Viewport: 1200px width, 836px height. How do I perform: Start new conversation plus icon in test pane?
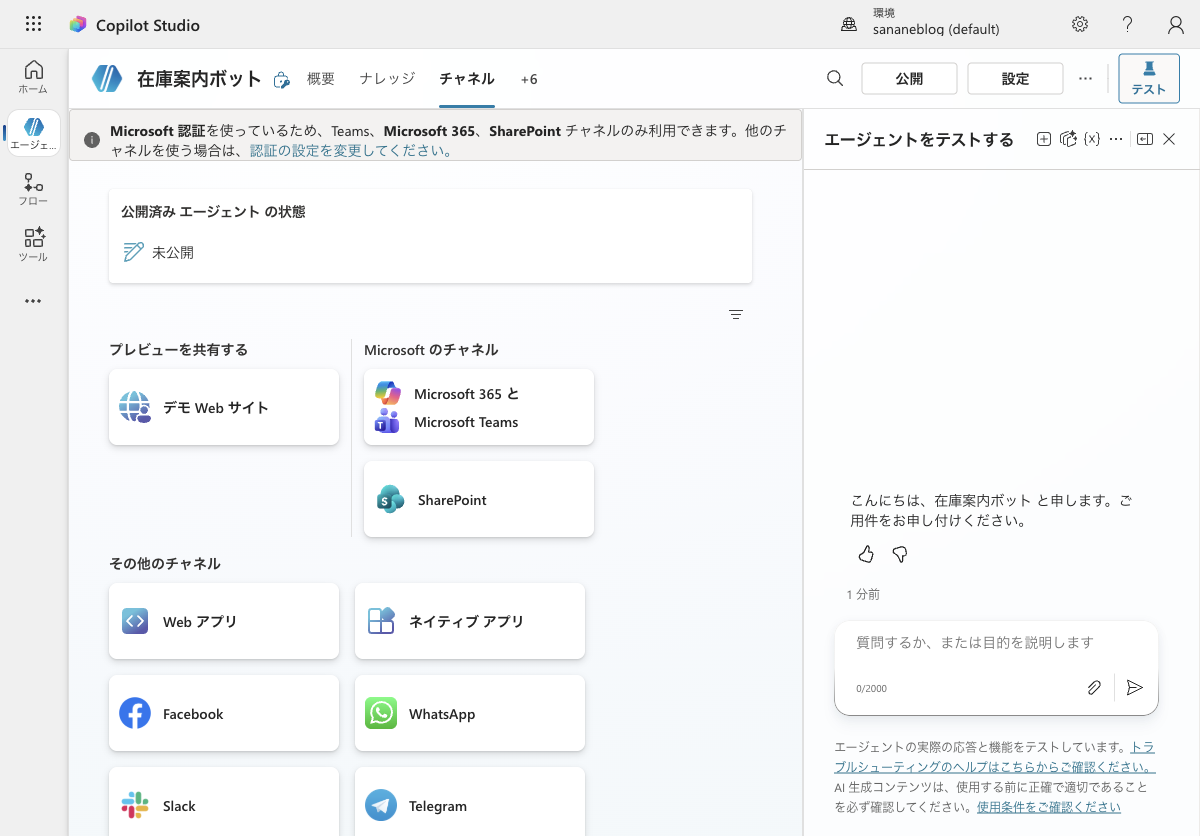[1043, 139]
